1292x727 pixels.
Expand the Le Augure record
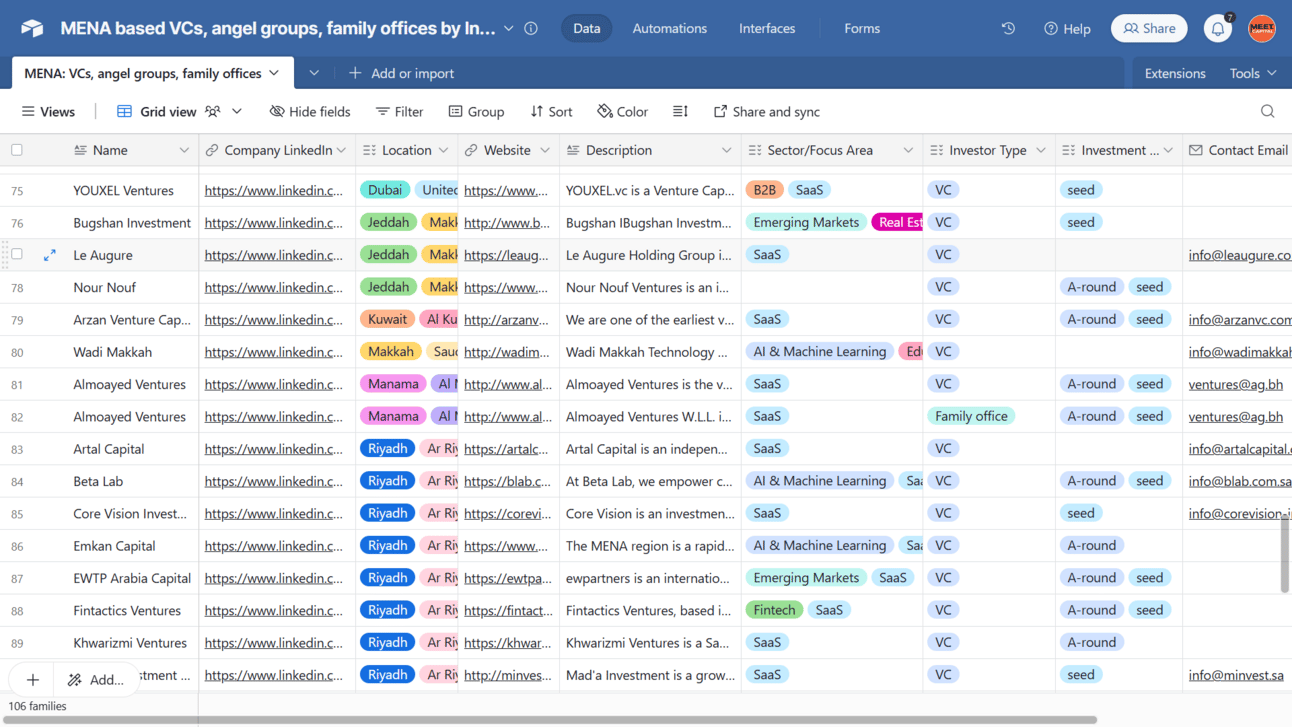[49, 256]
